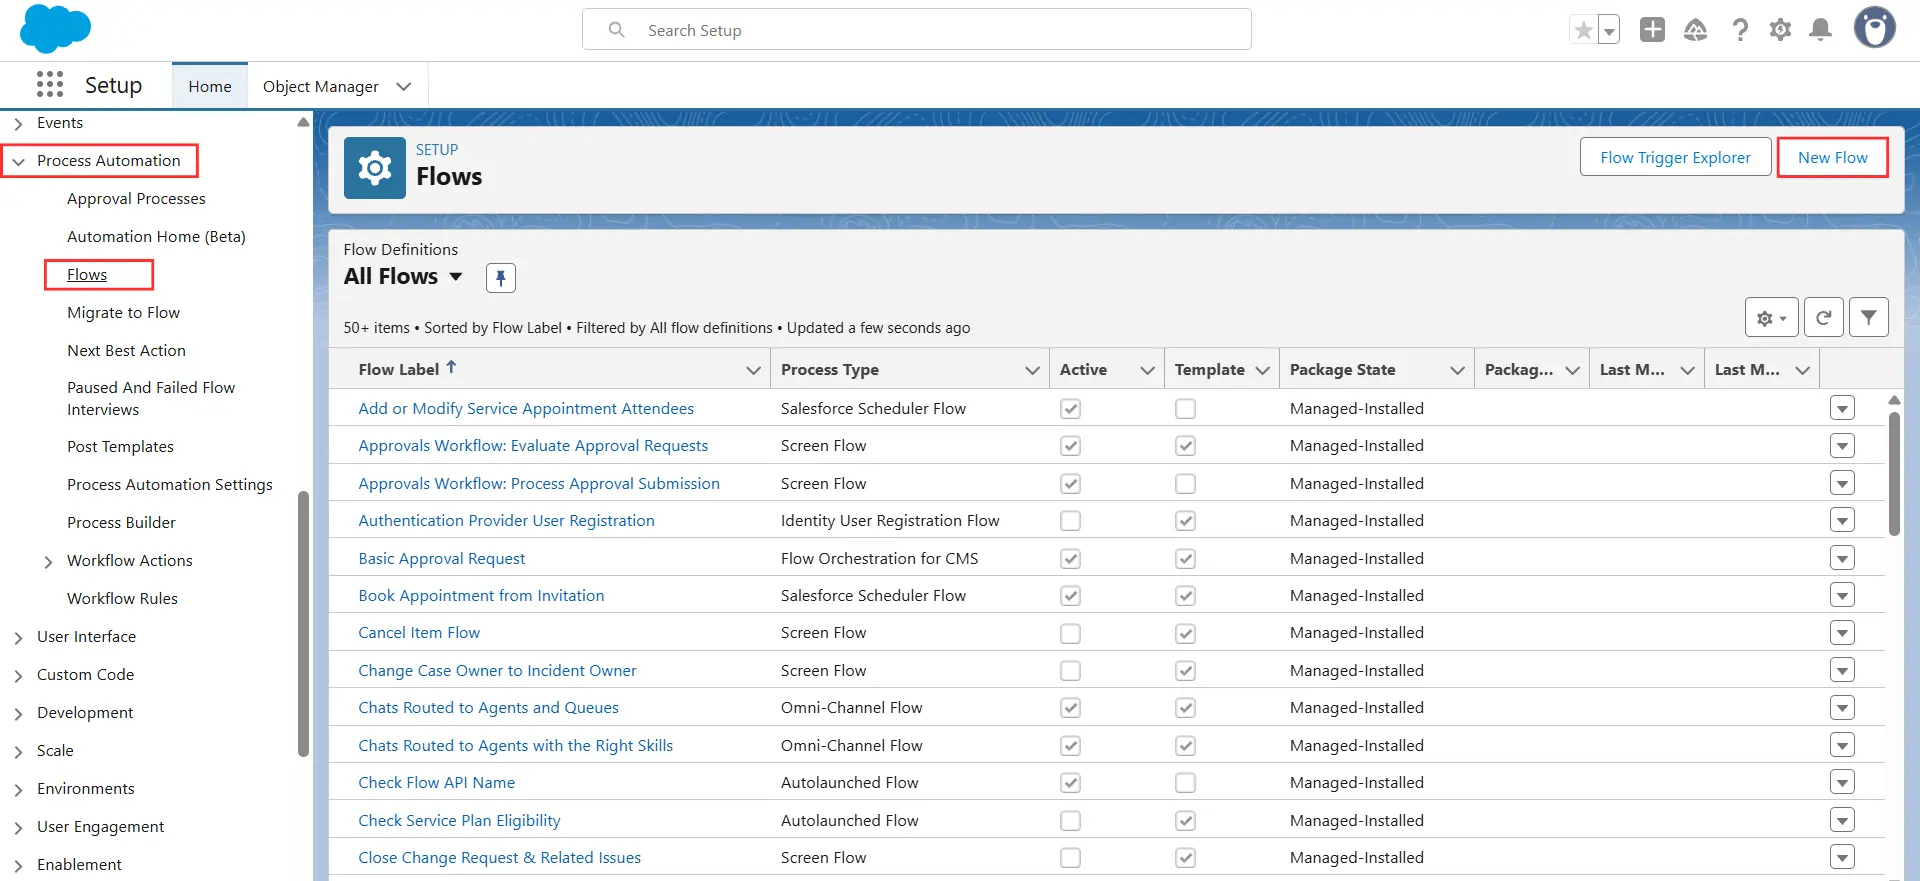Open Chats Routed to Agents with the Right Skills
Screen dimensions: 1920x881
[515, 745]
